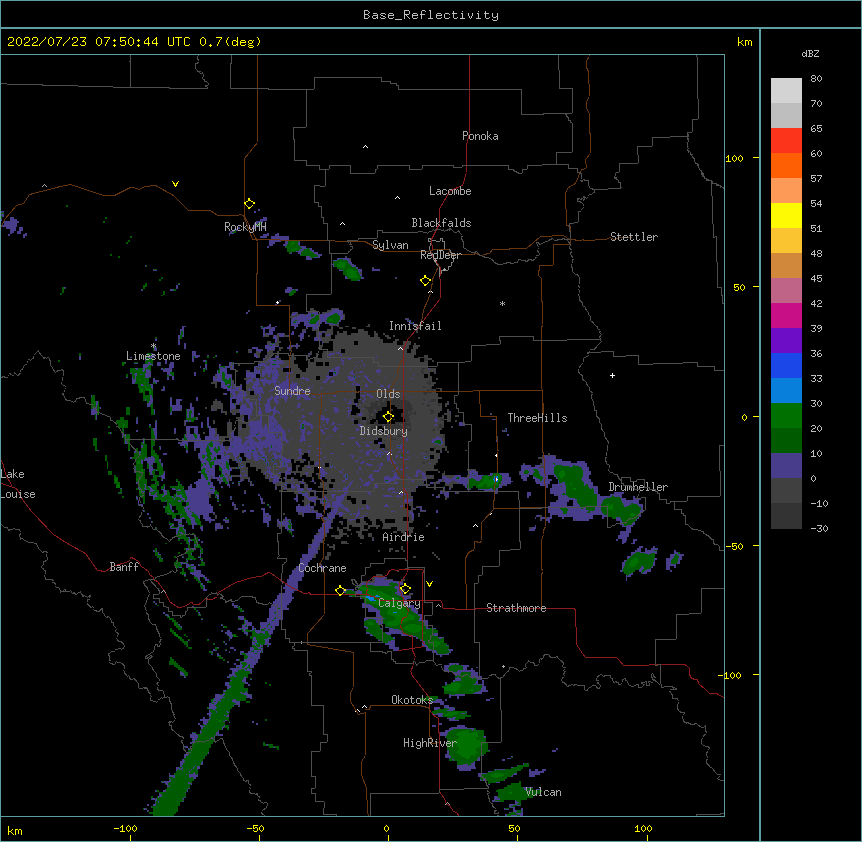The width and height of the screenshot is (862, 842).
Task: Select the blue 33 dBZ legend color
Action: pyautogui.click(x=786, y=365)
